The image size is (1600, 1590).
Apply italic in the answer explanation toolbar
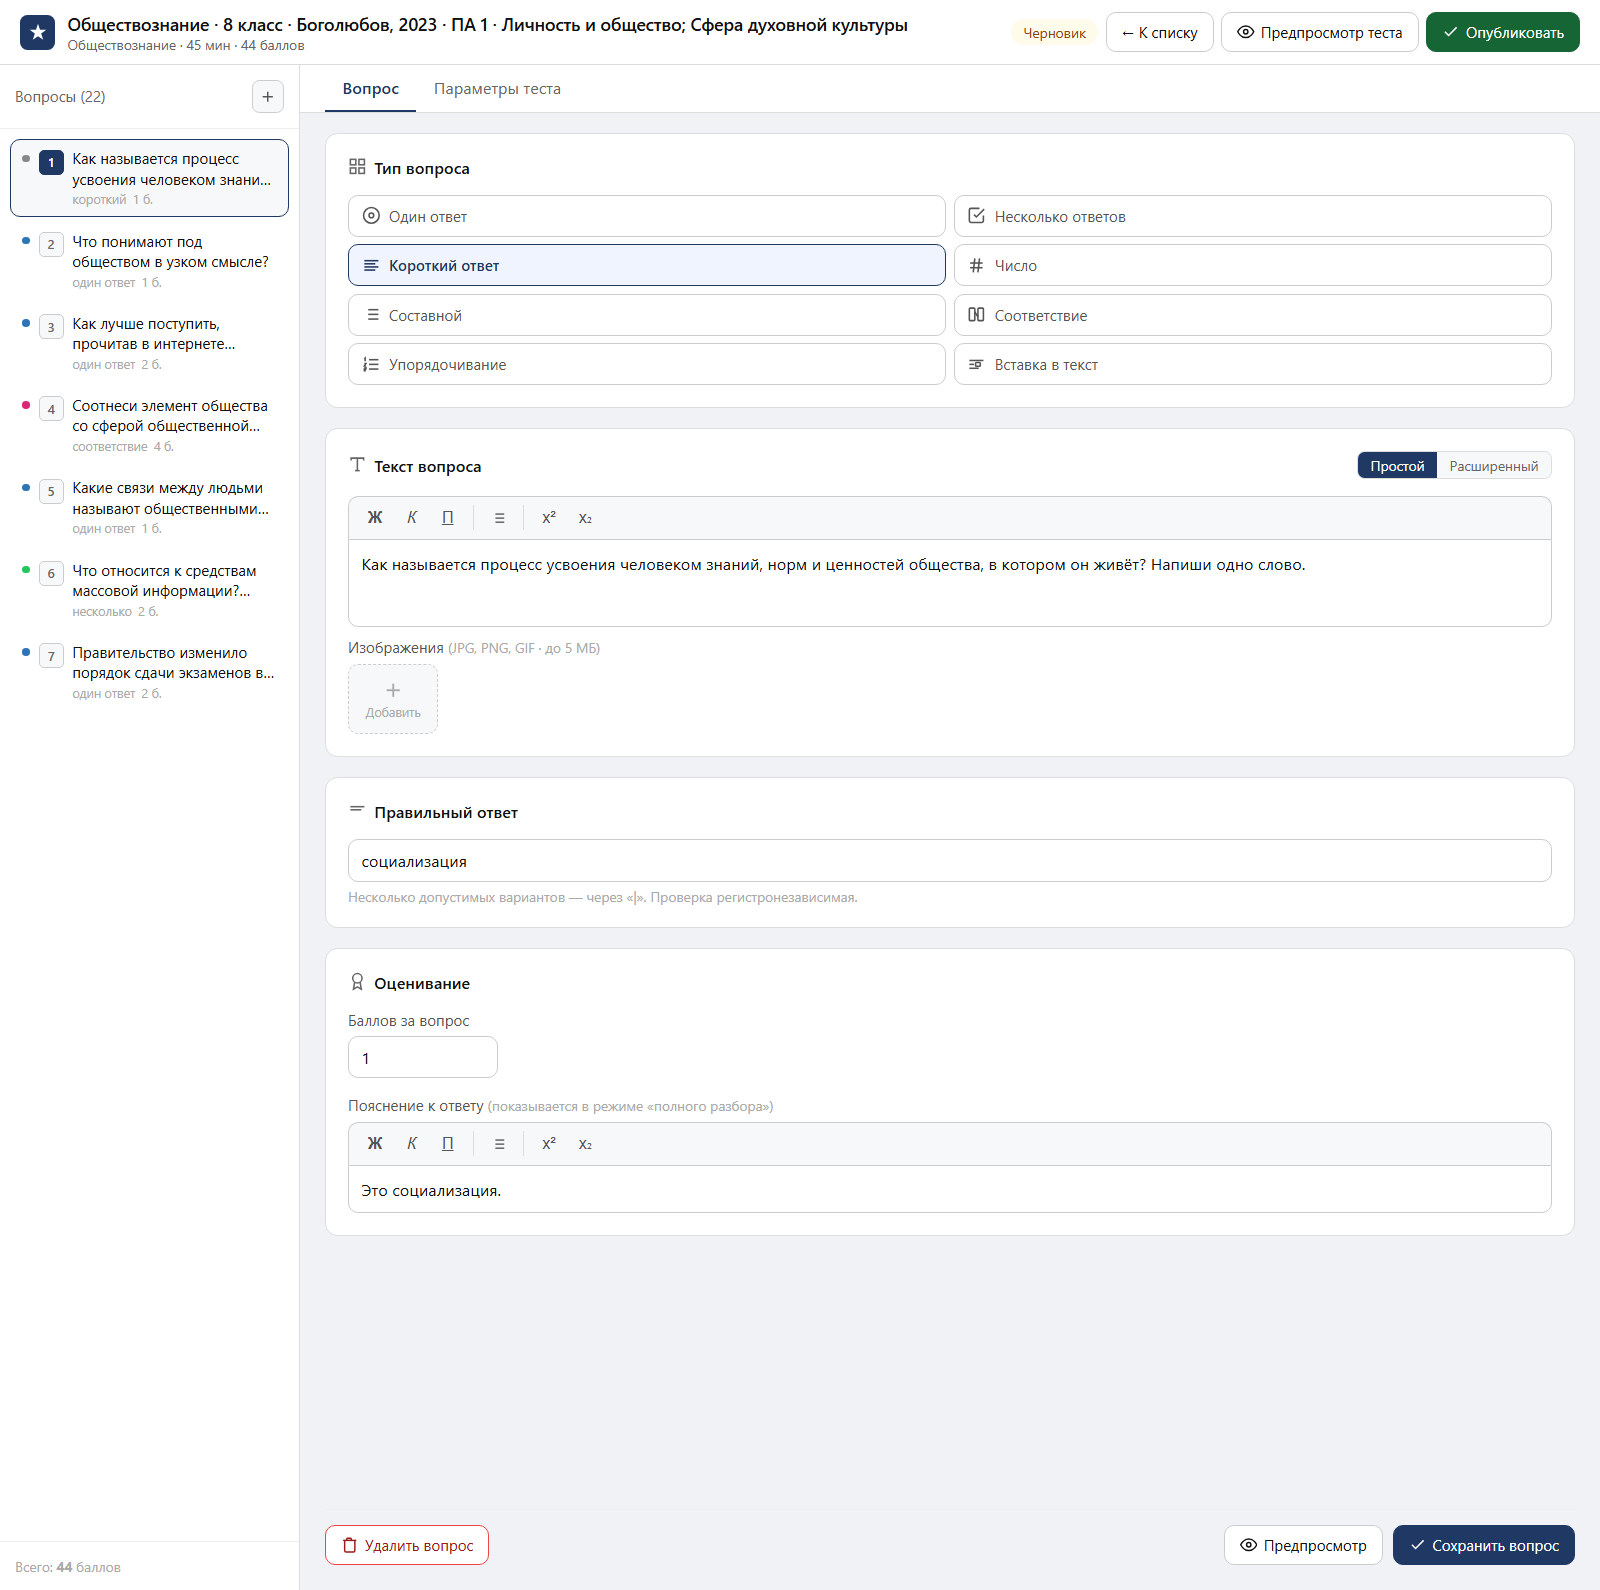point(412,1144)
